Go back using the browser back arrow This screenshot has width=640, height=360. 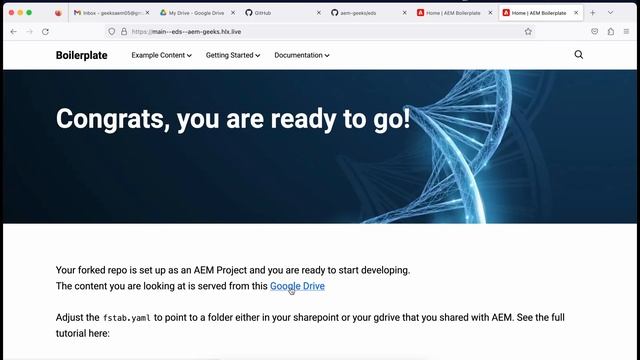[13, 31]
